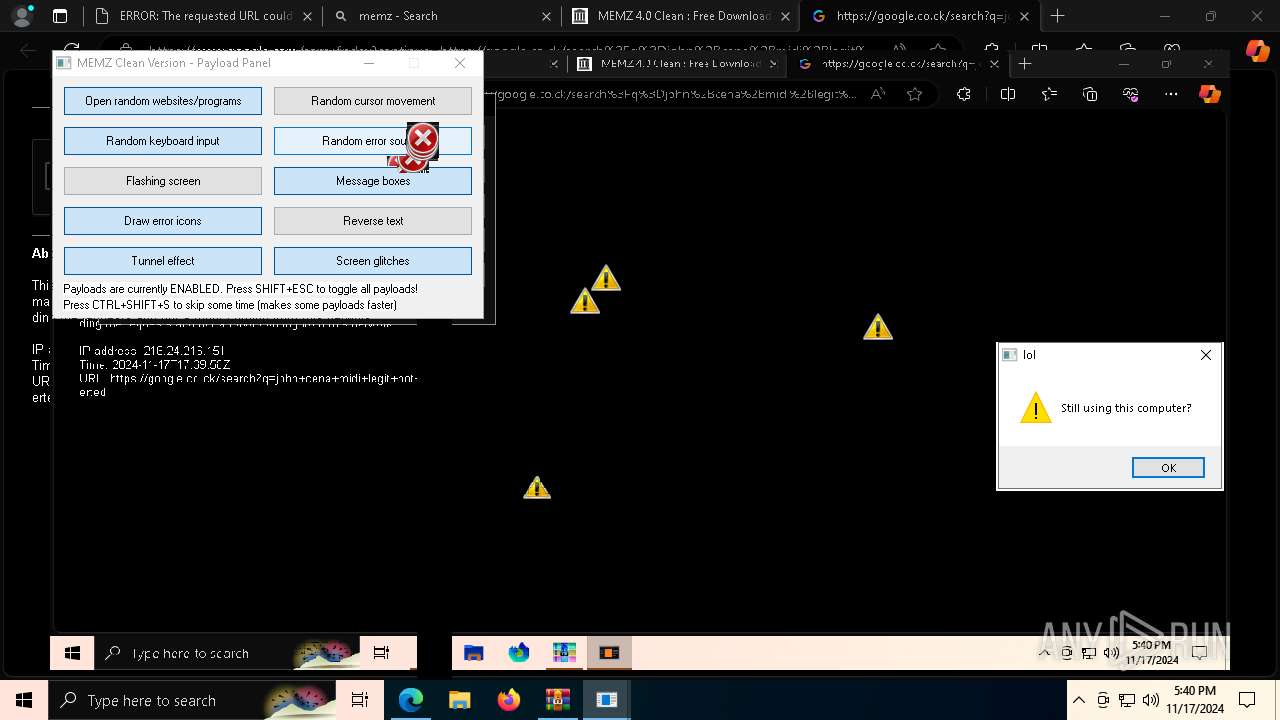Select the google.co.ck search tab in top row
Image resolution: width=1280 pixels, height=720 pixels.
click(x=920, y=16)
